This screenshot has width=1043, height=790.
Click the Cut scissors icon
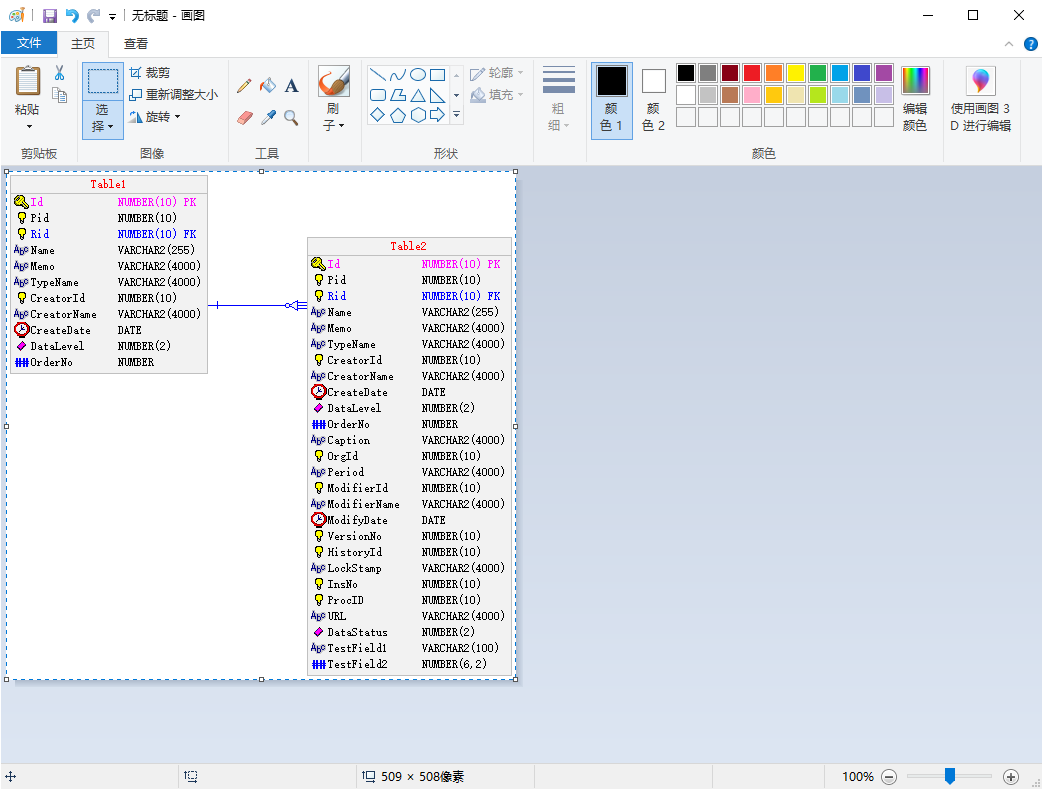[x=59, y=72]
